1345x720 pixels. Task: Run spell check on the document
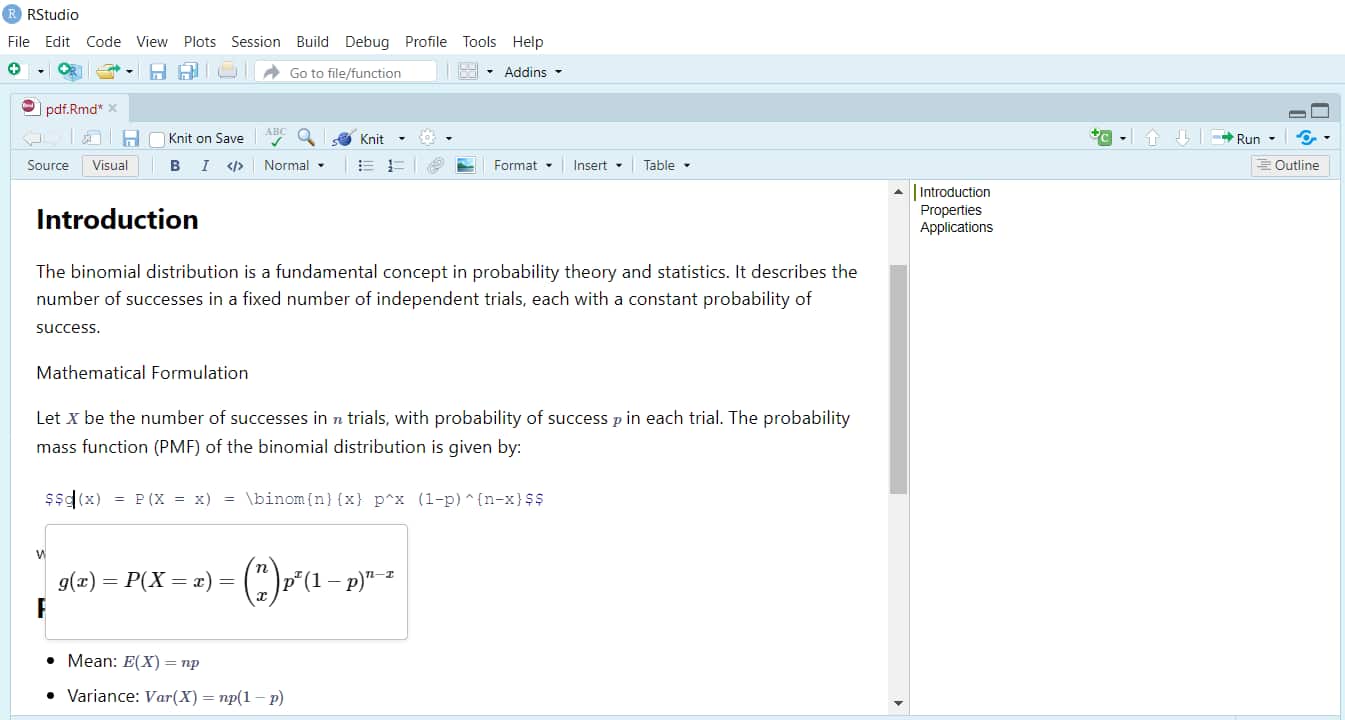coord(275,135)
